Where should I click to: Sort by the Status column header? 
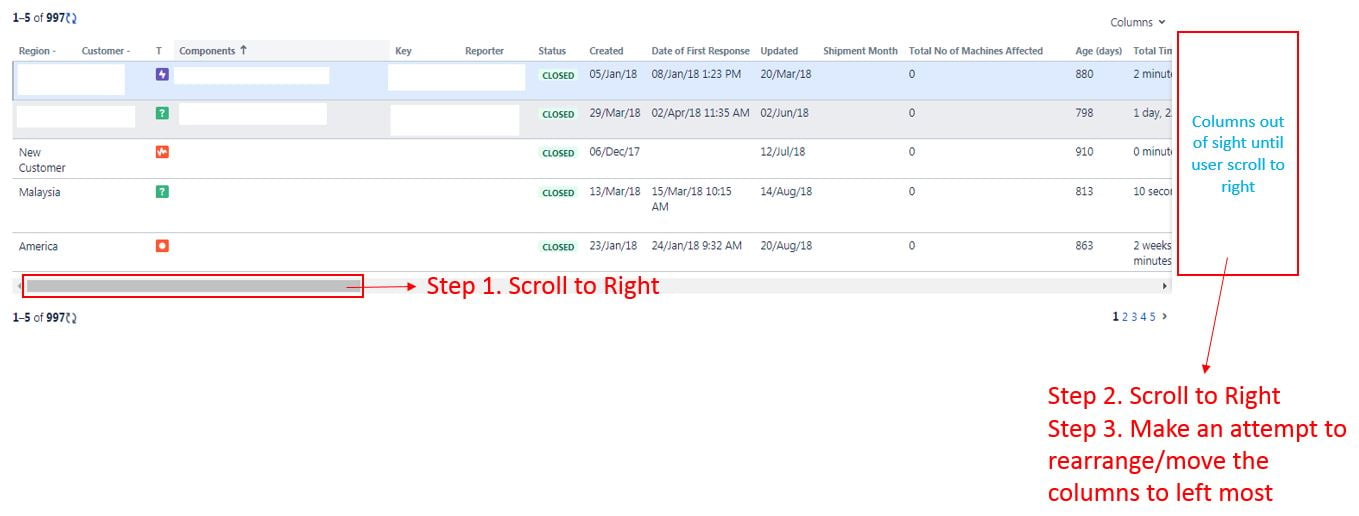552,51
